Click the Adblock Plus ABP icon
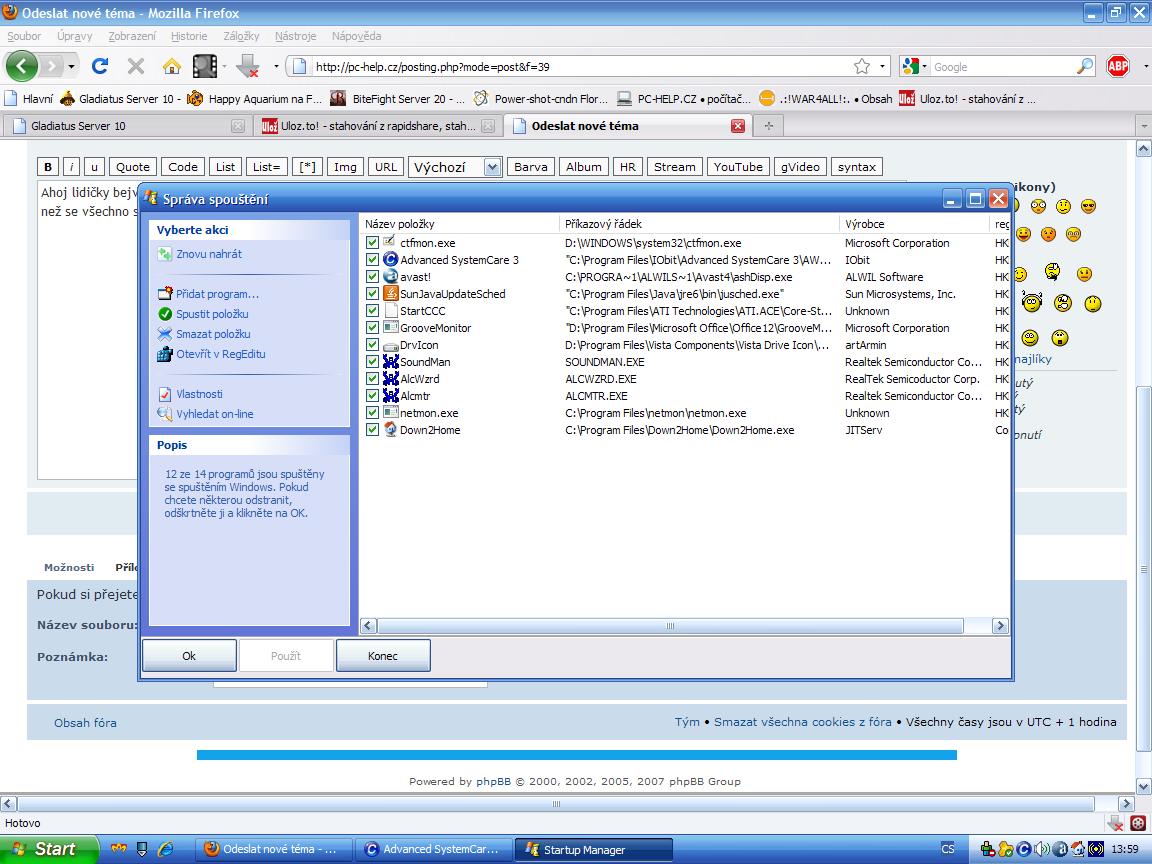 1118,66
